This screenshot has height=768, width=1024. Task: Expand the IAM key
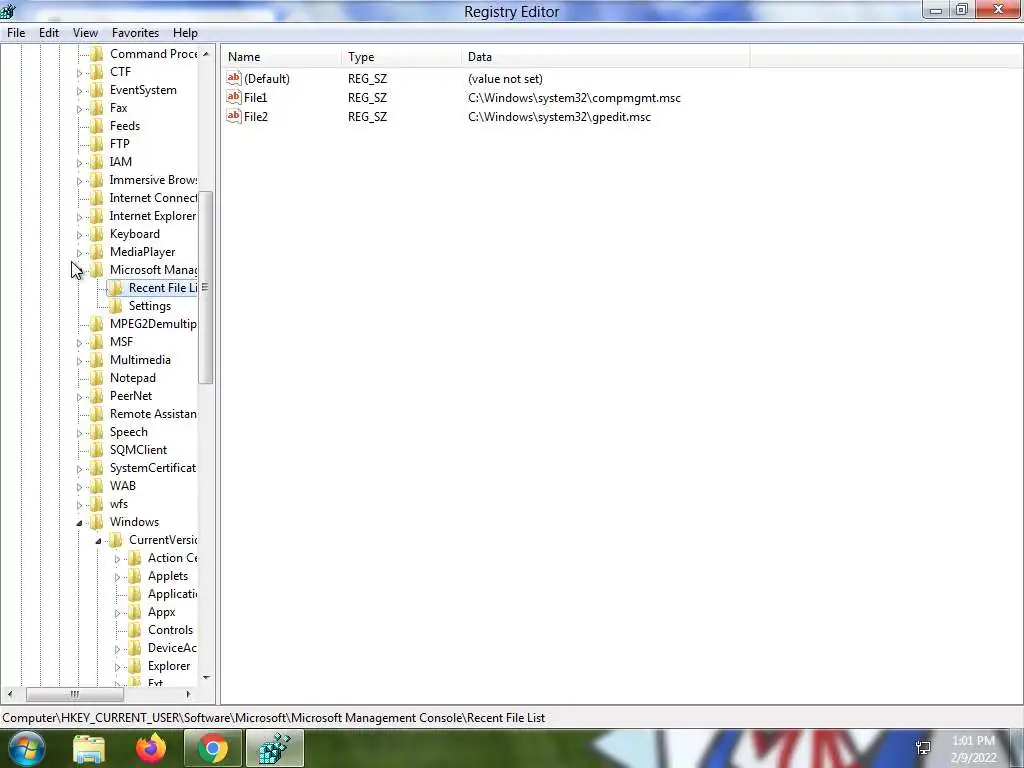point(79,163)
